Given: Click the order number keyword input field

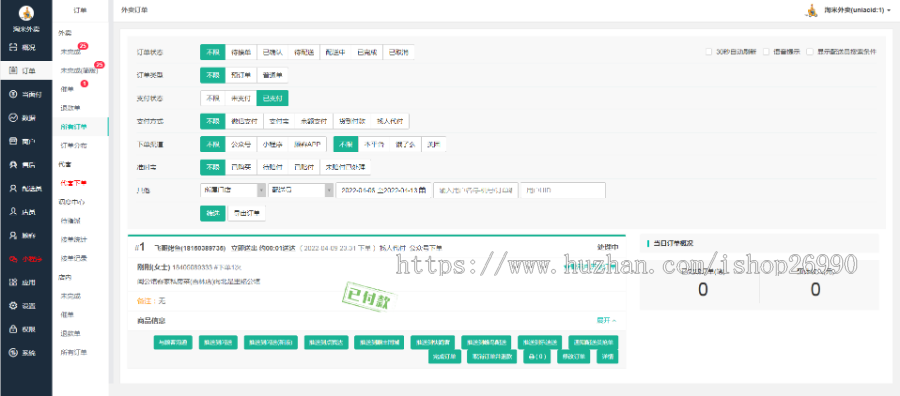Looking at the screenshot, I should pos(475,191).
